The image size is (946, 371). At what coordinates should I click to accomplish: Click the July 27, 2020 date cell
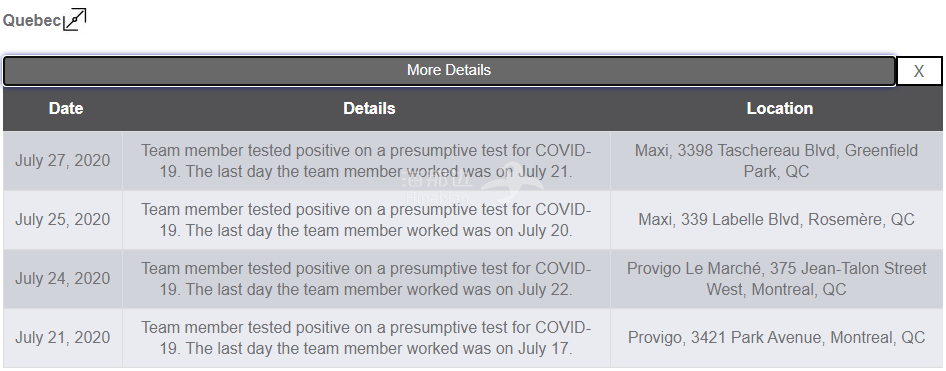click(63, 161)
